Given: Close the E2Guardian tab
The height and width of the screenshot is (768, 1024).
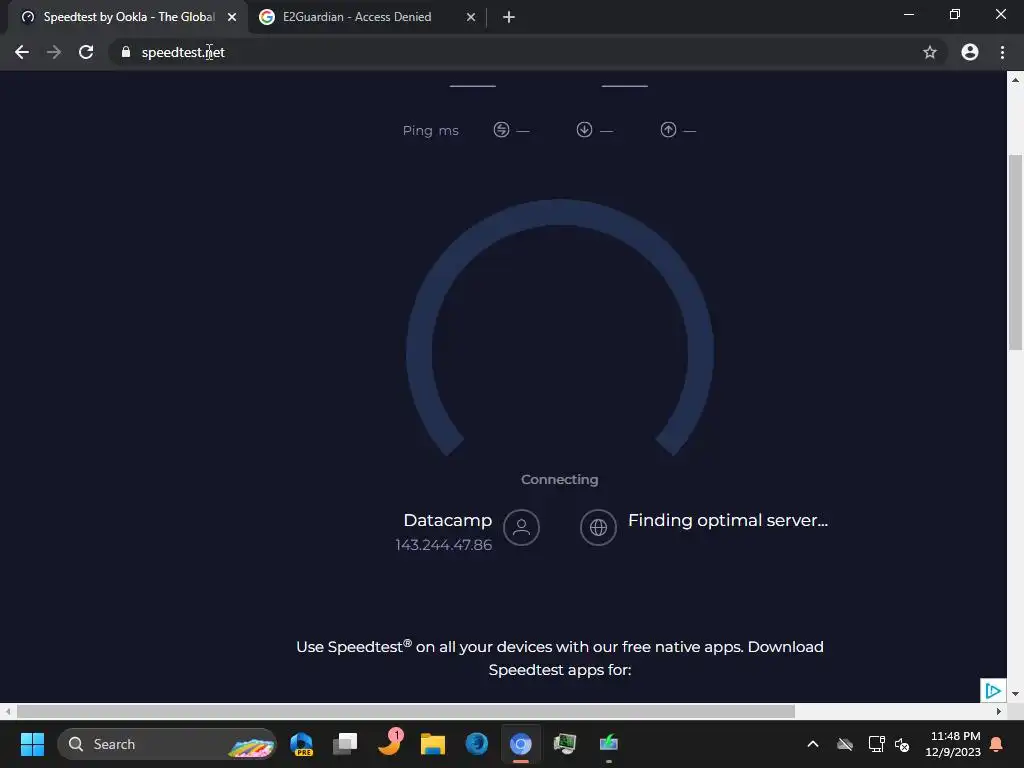Looking at the screenshot, I should click(471, 18).
